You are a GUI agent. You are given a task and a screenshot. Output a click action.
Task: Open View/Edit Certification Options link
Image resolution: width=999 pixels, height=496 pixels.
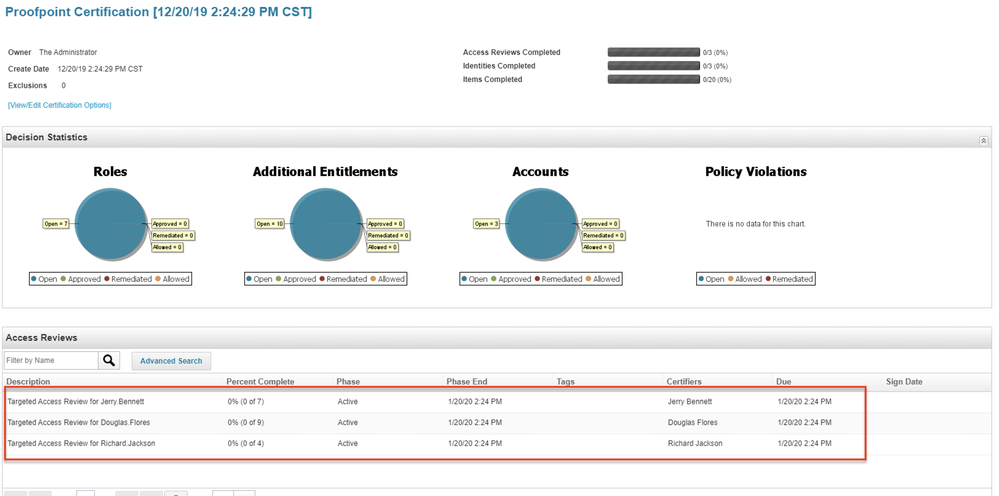click(x=60, y=105)
